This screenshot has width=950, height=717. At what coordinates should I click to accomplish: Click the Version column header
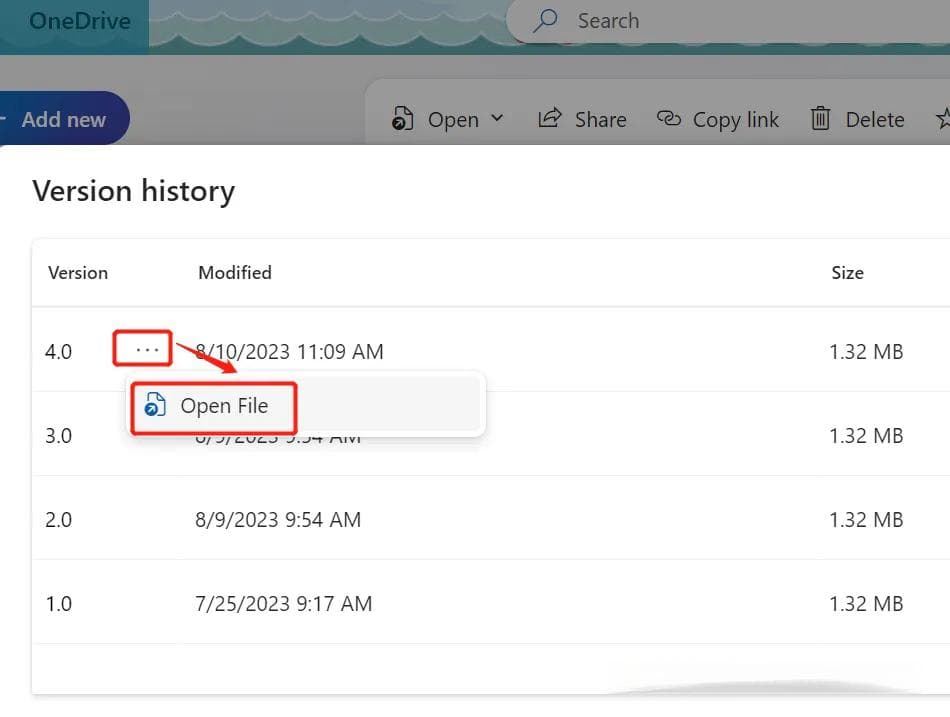click(x=78, y=273)
